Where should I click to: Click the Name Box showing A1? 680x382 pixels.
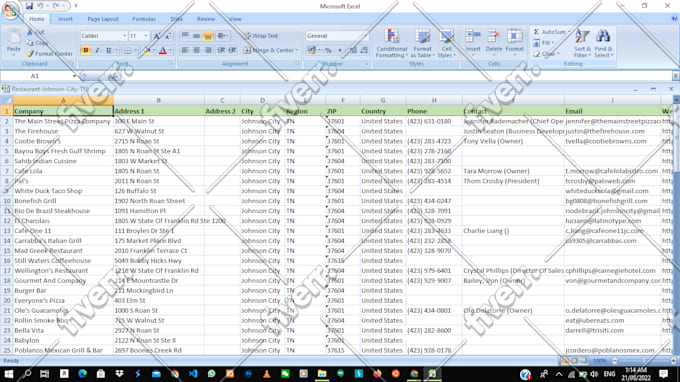[36, 76]
